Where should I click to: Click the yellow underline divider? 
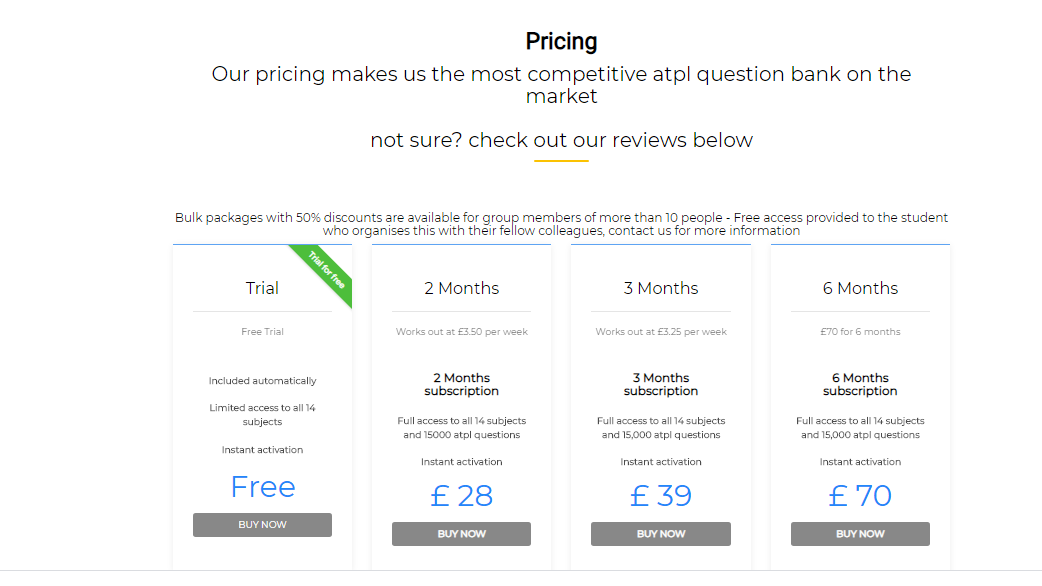tap(561, 161)
